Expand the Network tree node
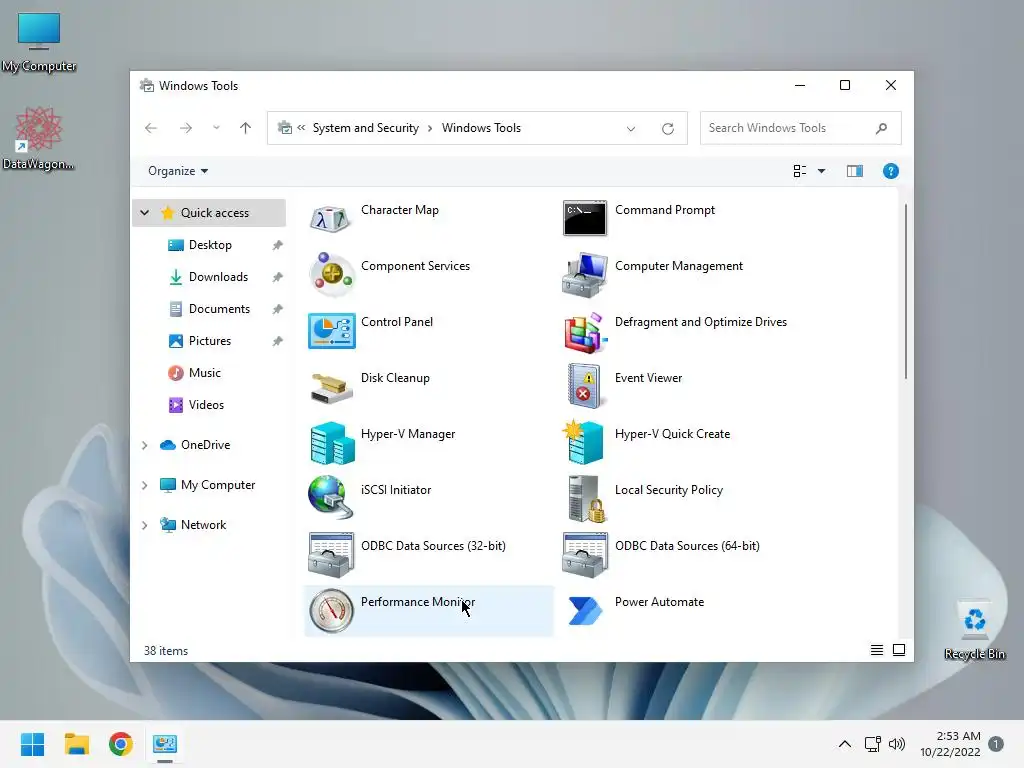The width and height of the screenshot is (1024, 768). coord(145,525)
